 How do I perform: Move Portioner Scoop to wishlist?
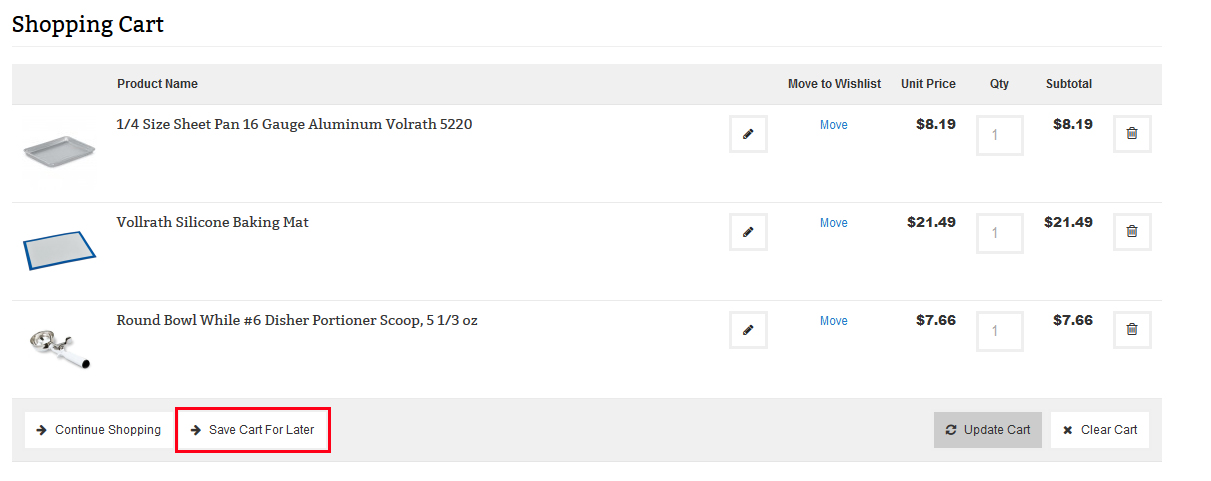(x=833, y=321)
